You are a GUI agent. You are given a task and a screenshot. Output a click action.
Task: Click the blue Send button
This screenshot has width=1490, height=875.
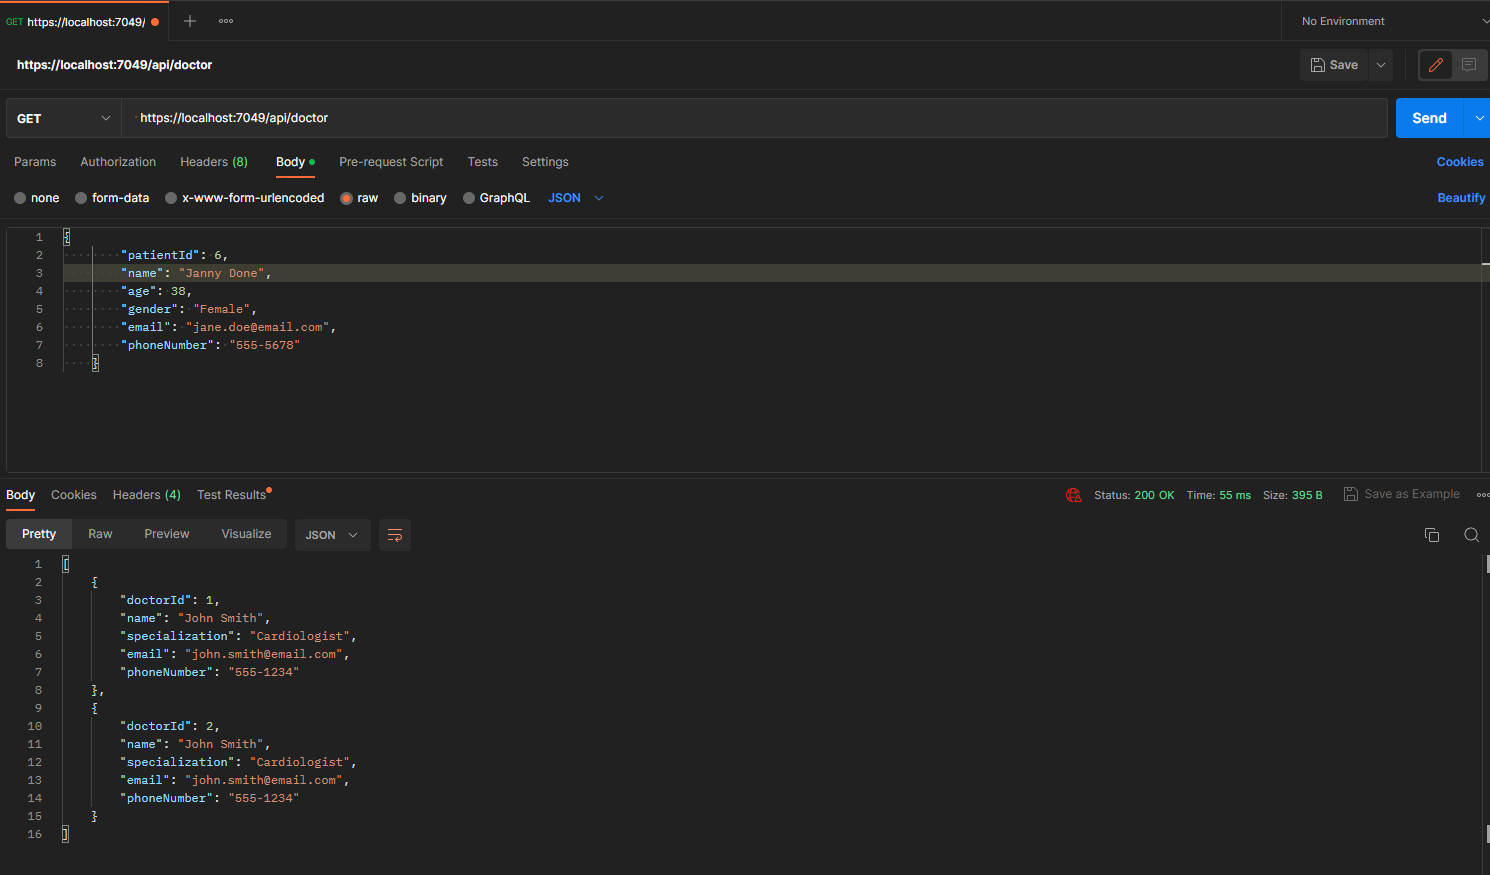coord(1429,118)
